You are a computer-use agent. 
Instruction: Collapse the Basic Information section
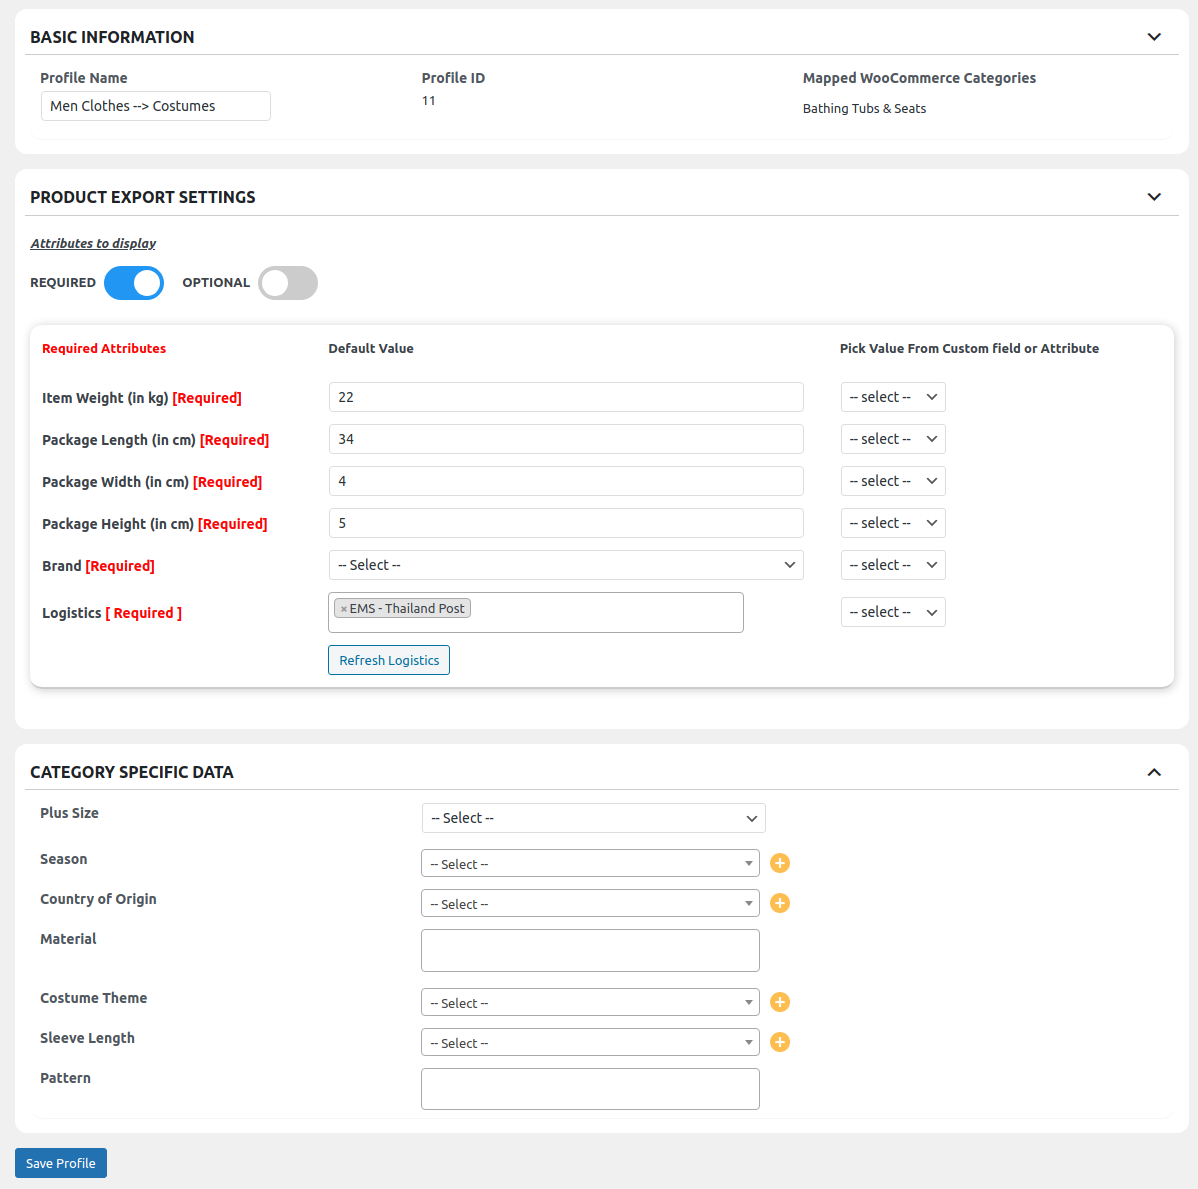[x=1153, y=36]
